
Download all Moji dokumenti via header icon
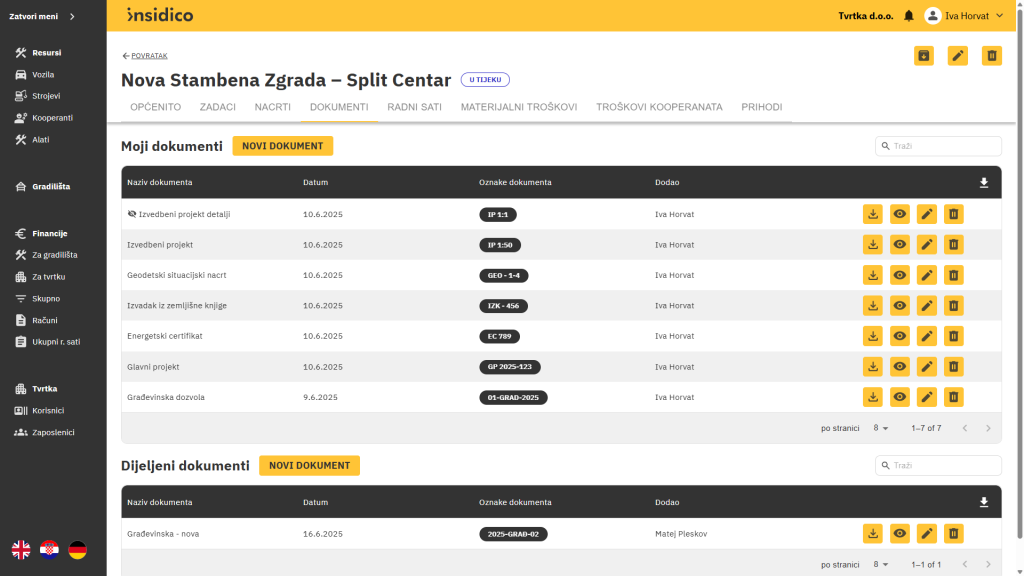(x=983, y=183)
